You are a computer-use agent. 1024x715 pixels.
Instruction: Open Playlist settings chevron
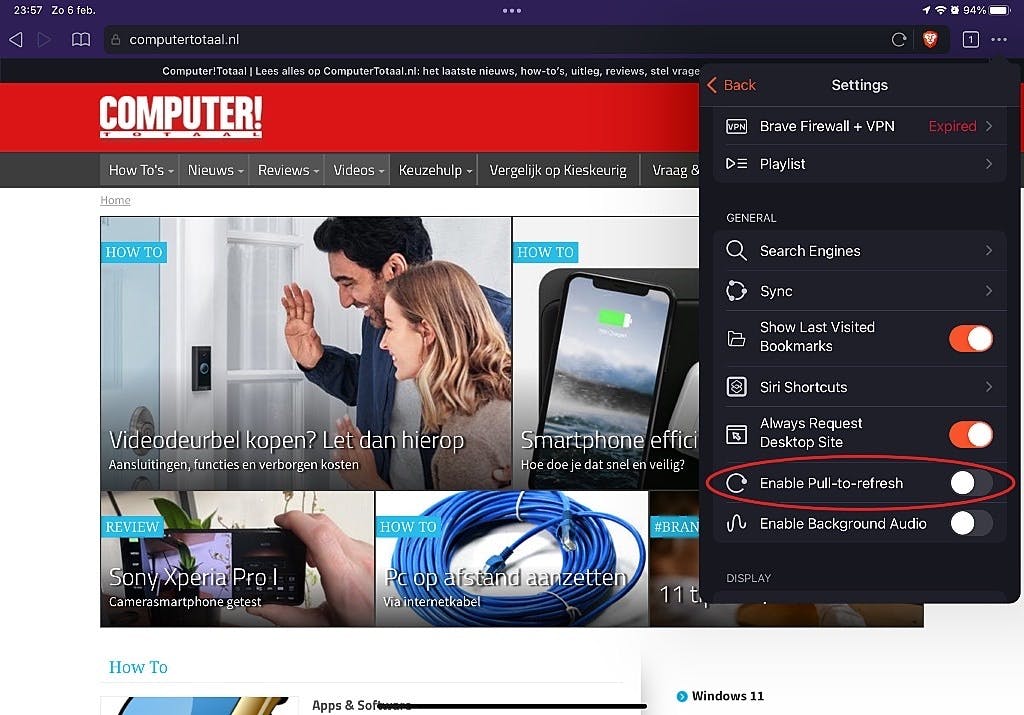(989, 164)
